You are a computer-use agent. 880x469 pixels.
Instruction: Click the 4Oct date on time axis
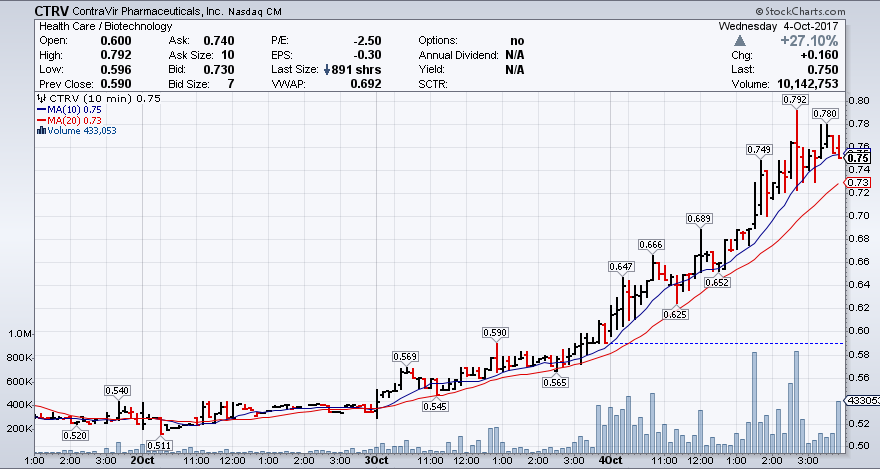pos(611,461)
